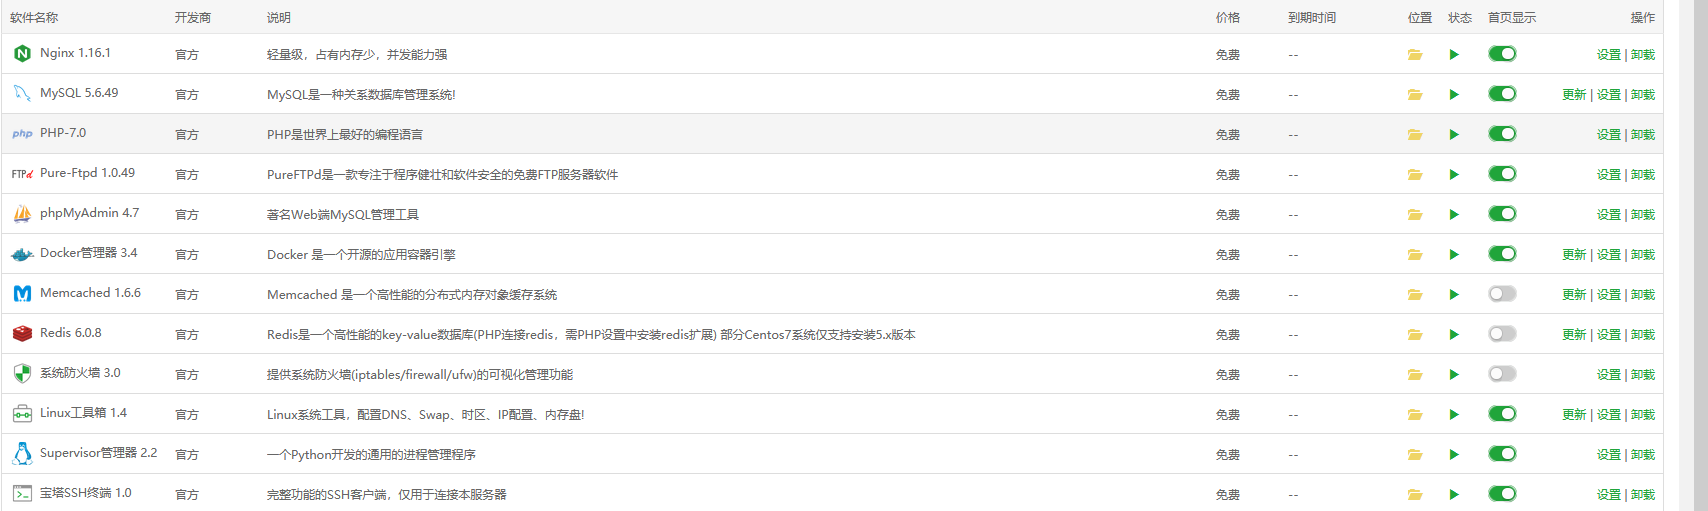Click the Nginx green play status icon
The width and height of the screenshot is (1708, 511).
[x=1454, y=54]
